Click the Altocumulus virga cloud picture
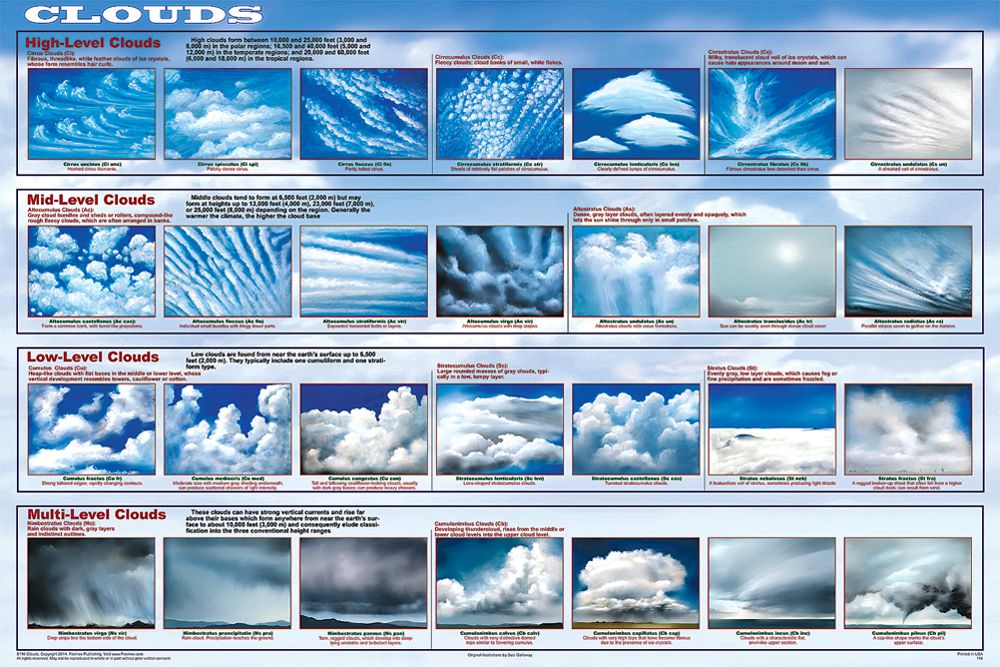 [x=500, y=271]
